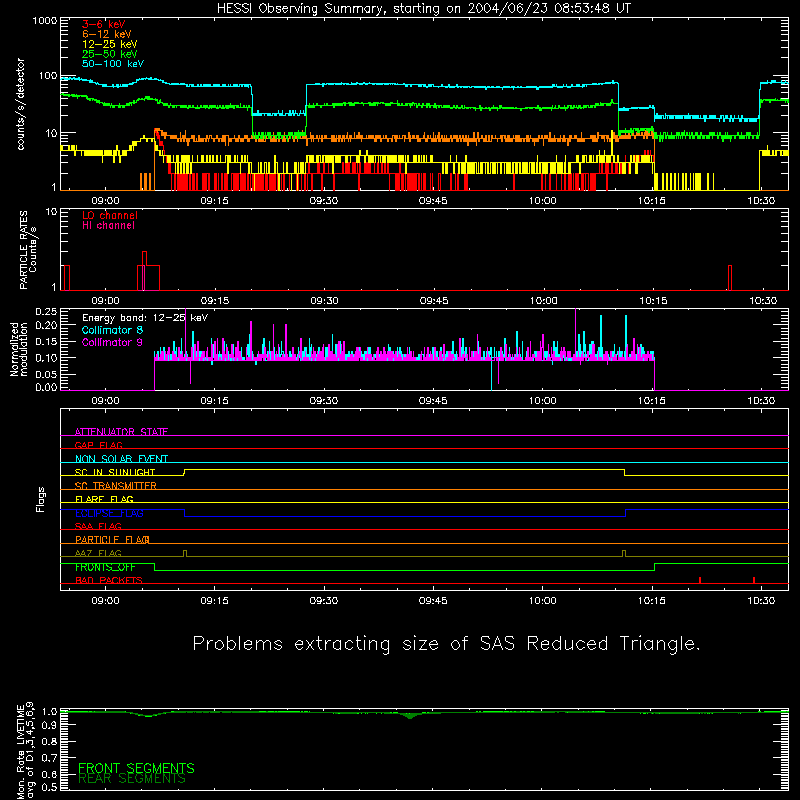
Task: Click the vertical Flags axis label
Action: [41, 499]
